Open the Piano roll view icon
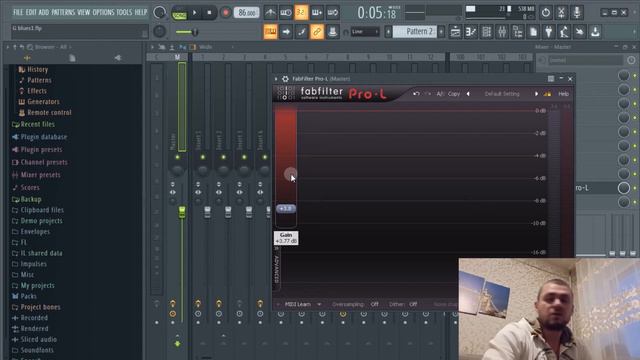 click(471, 31)
